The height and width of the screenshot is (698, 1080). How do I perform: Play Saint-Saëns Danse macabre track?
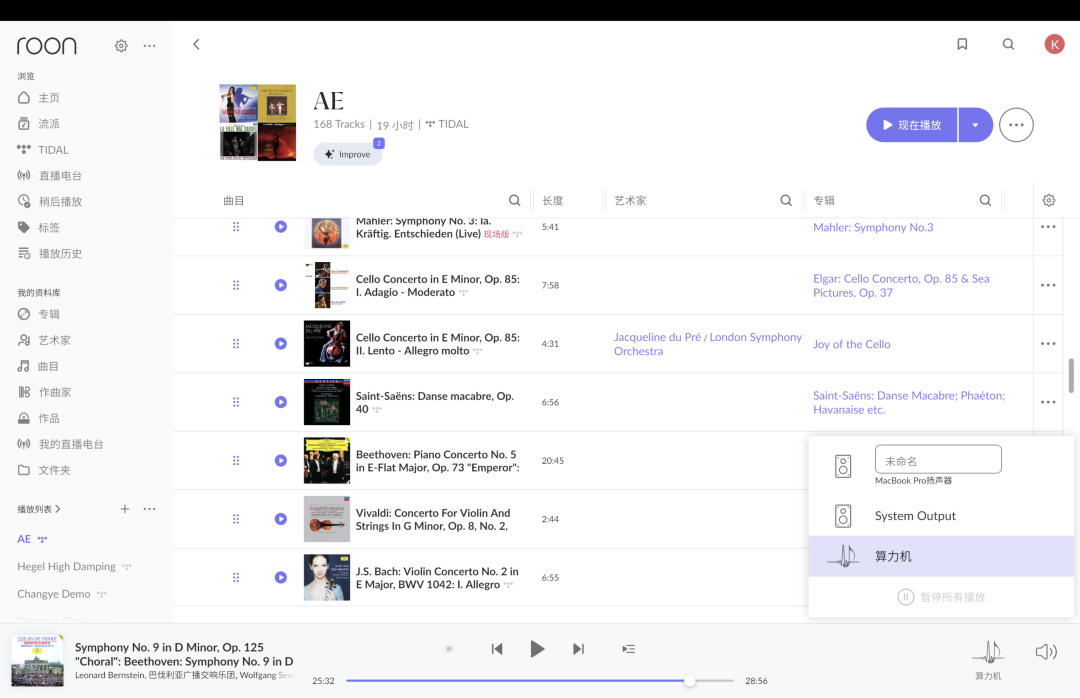coord(281,402)
